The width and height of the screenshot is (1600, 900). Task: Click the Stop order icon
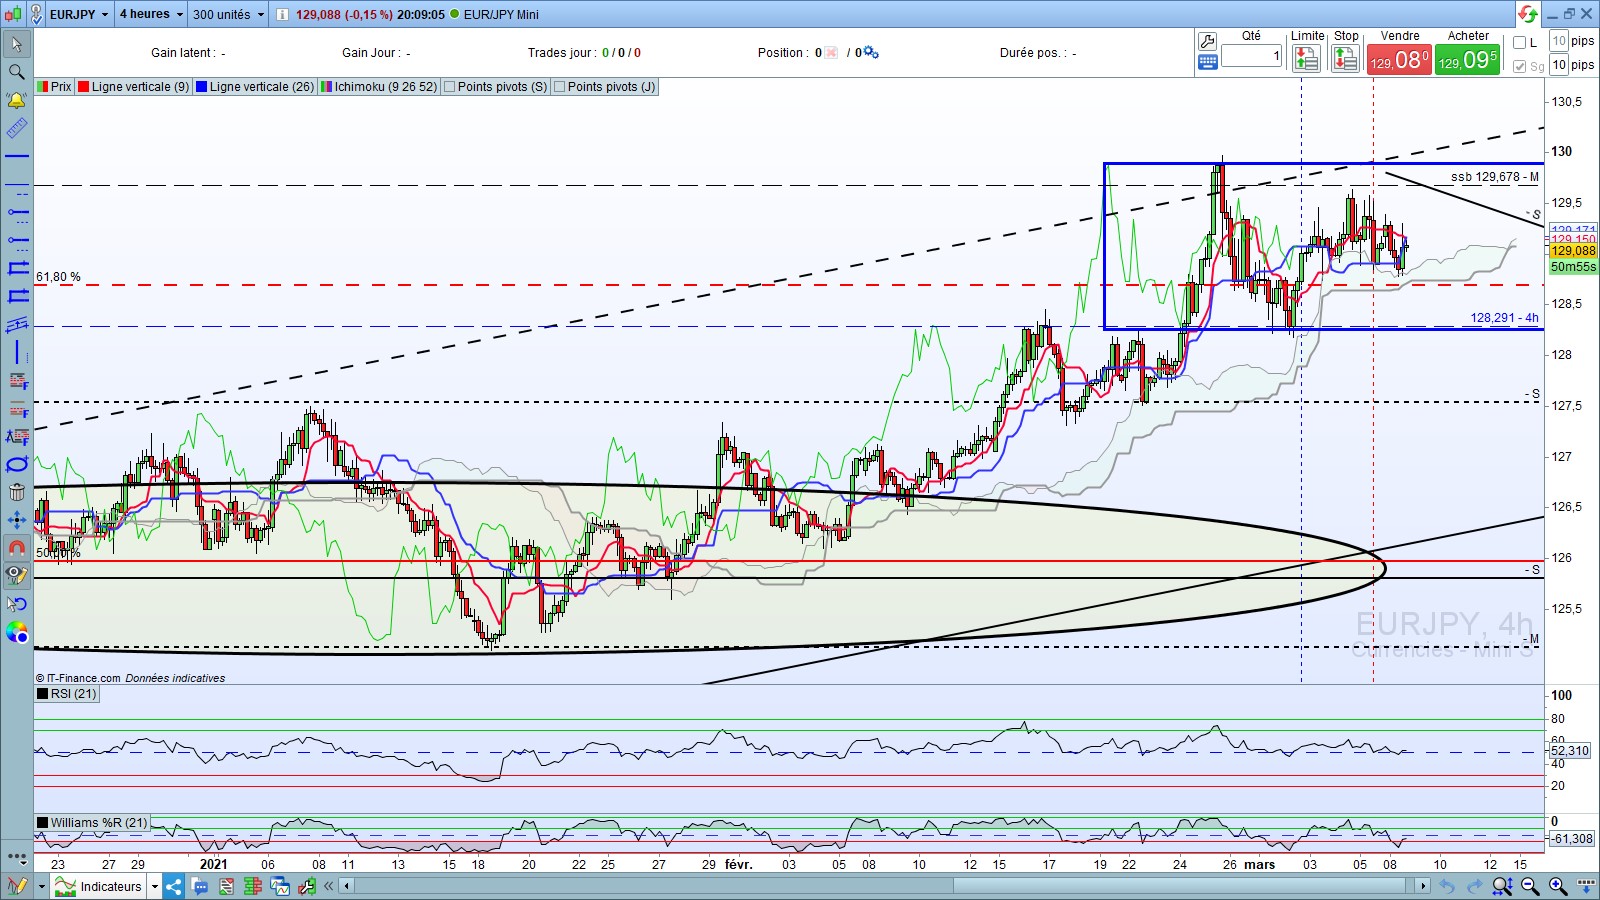1345,60
